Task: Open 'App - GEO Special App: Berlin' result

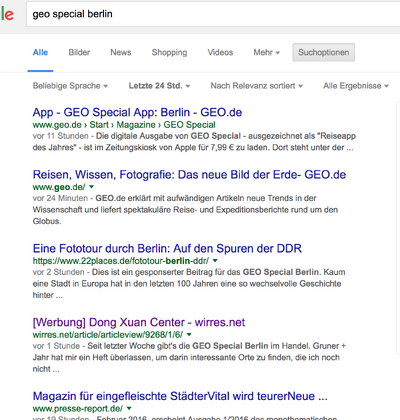Action: pos(137,112)
